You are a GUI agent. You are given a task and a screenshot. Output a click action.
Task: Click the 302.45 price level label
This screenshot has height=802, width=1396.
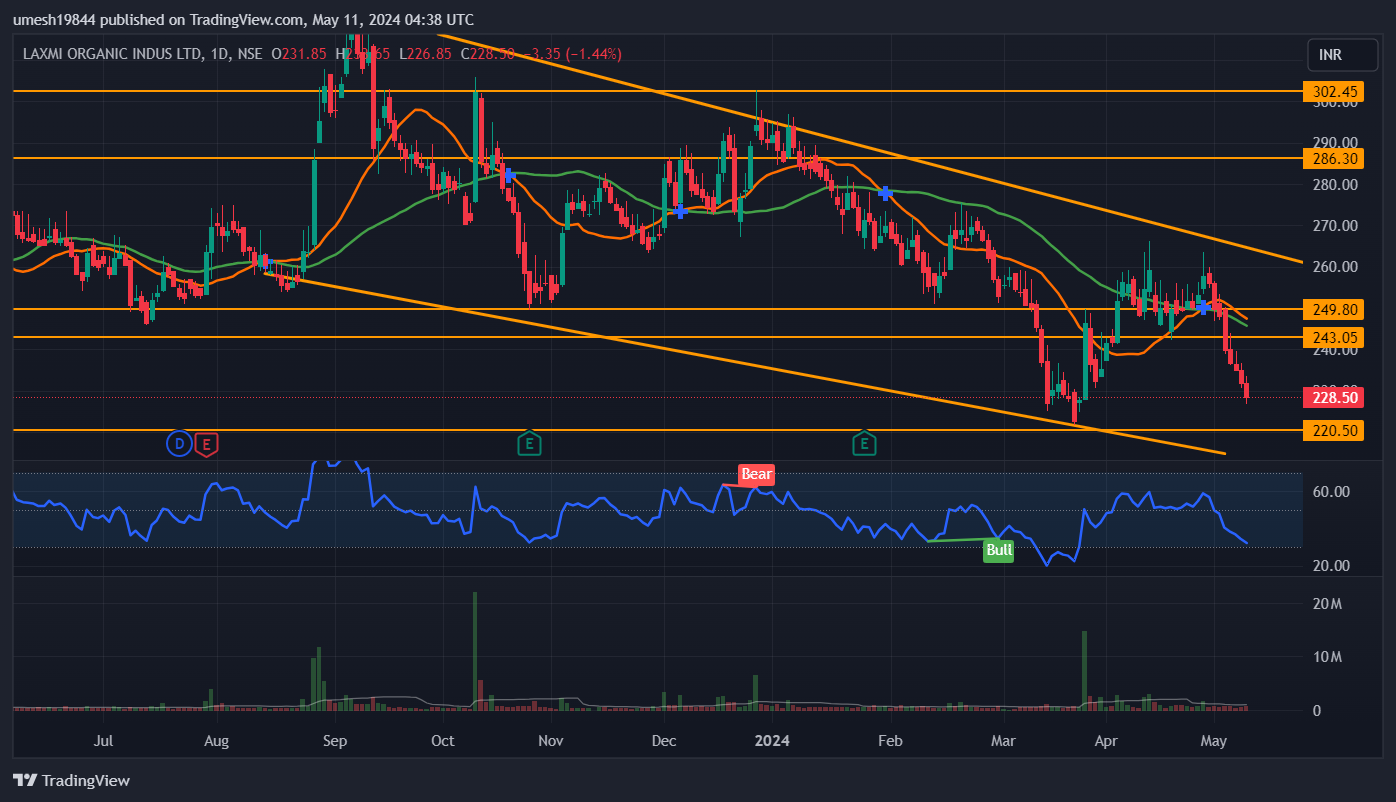coord(1335,91)
